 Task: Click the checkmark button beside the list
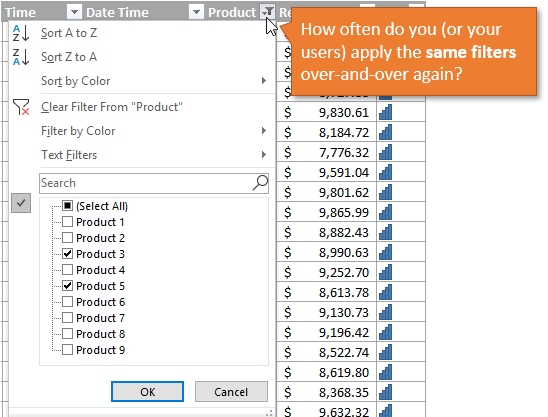click(x=21, y=203)
